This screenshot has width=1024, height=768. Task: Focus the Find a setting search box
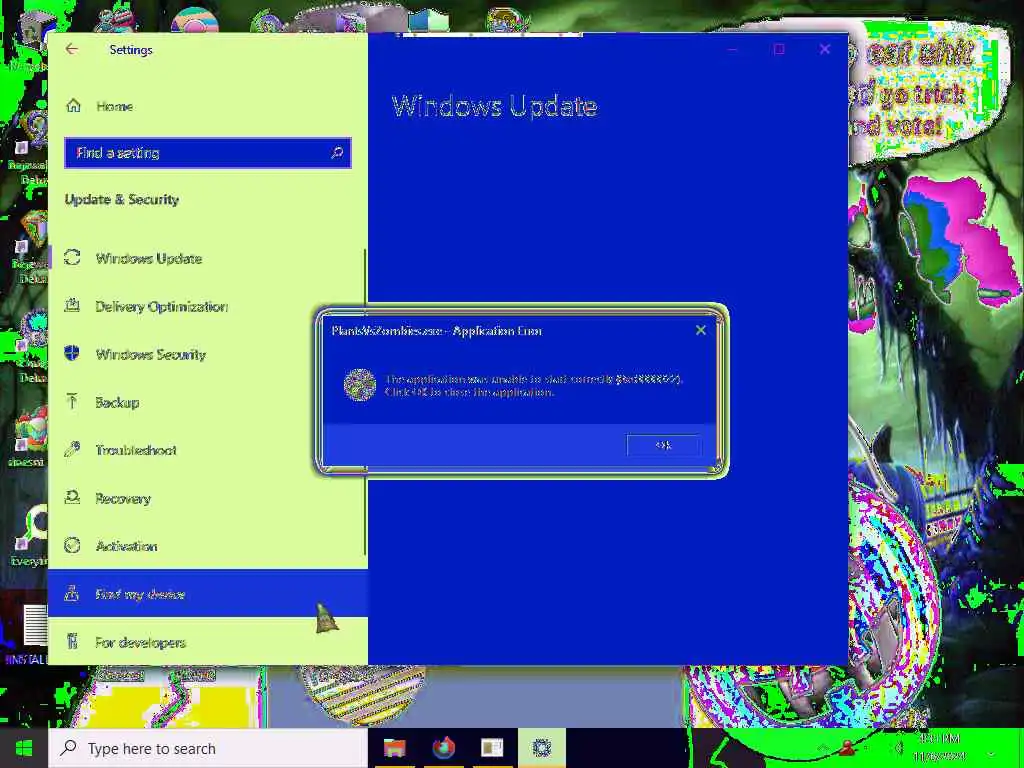pos(208,153)
